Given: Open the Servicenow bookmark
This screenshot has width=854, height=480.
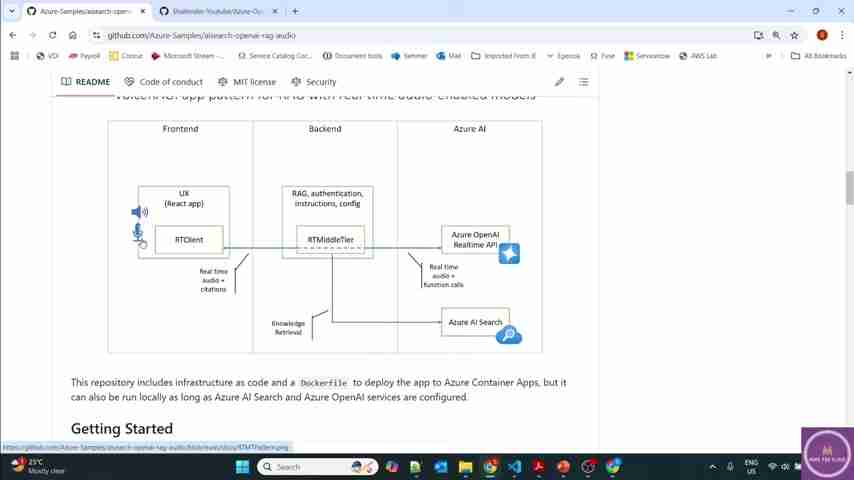Looking at the screenshot, I should (x=647, y=56).
